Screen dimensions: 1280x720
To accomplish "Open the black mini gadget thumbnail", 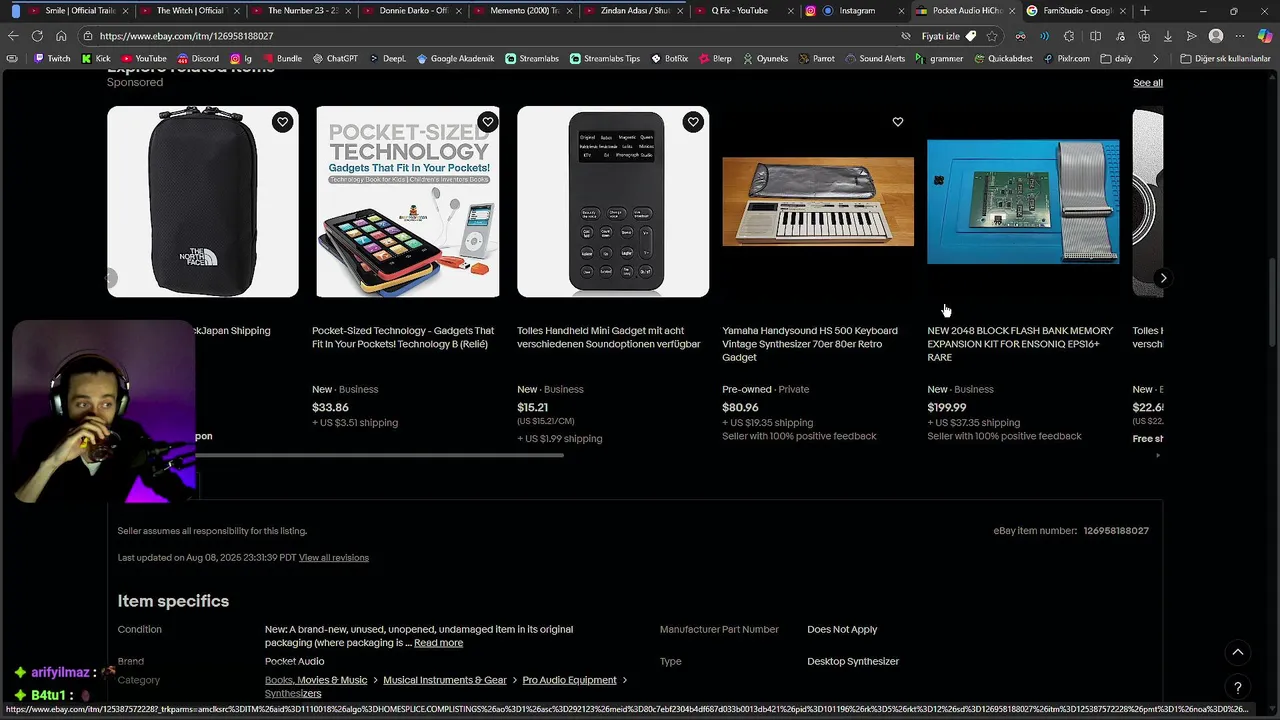I will point(613,202).
